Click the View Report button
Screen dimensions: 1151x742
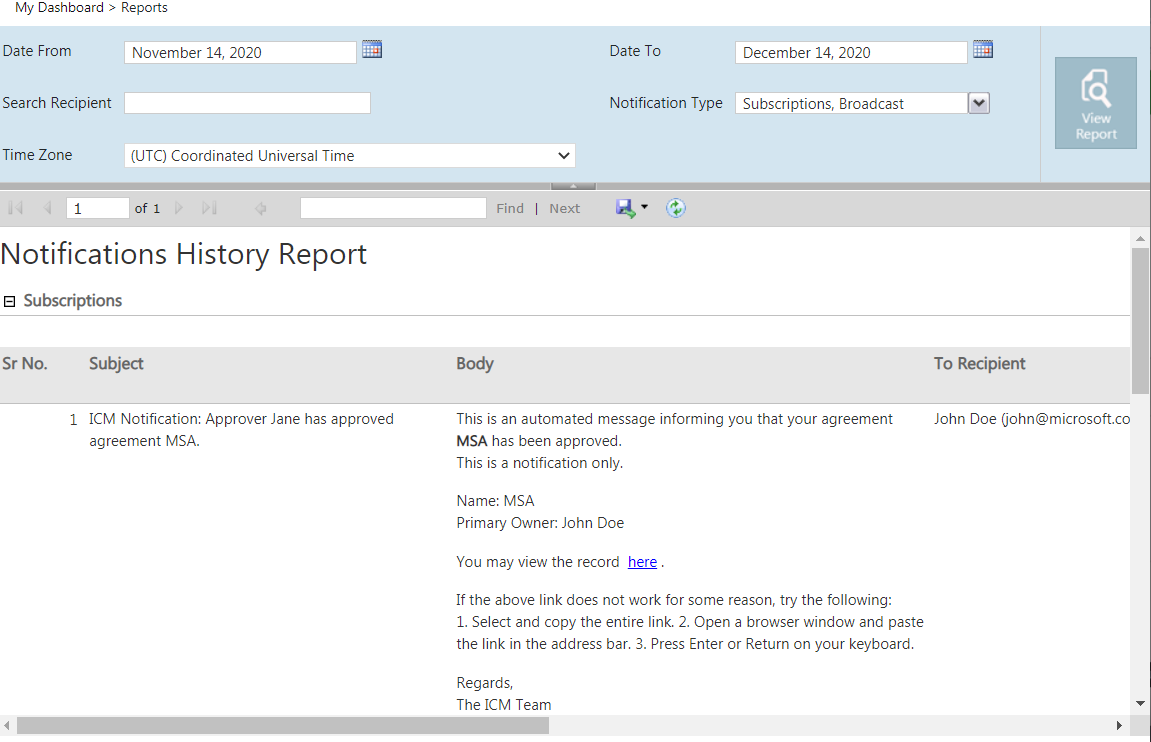click(x=1095, y=103)
